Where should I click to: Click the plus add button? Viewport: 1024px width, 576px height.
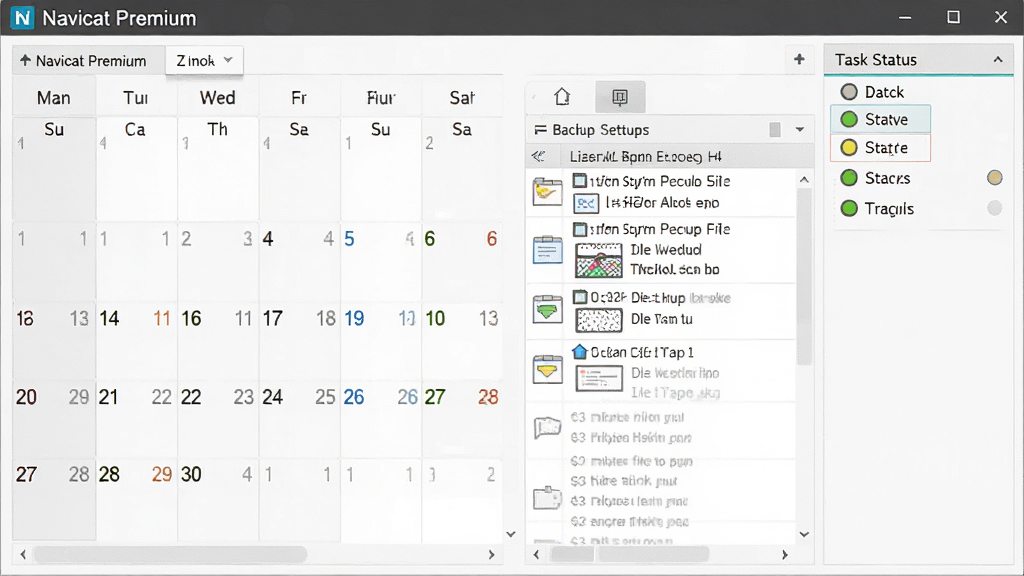point(799,59)
